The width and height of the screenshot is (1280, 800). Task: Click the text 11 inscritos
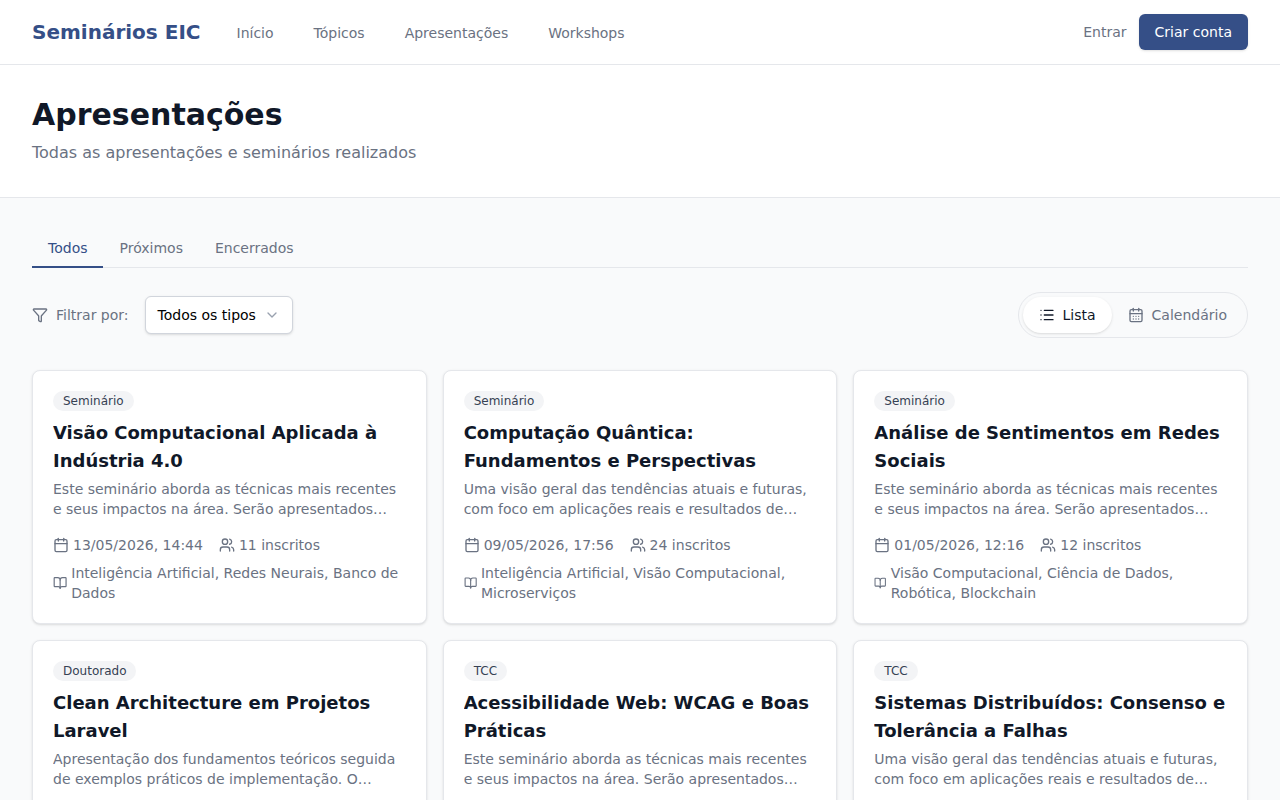click(x=279, y=545)
